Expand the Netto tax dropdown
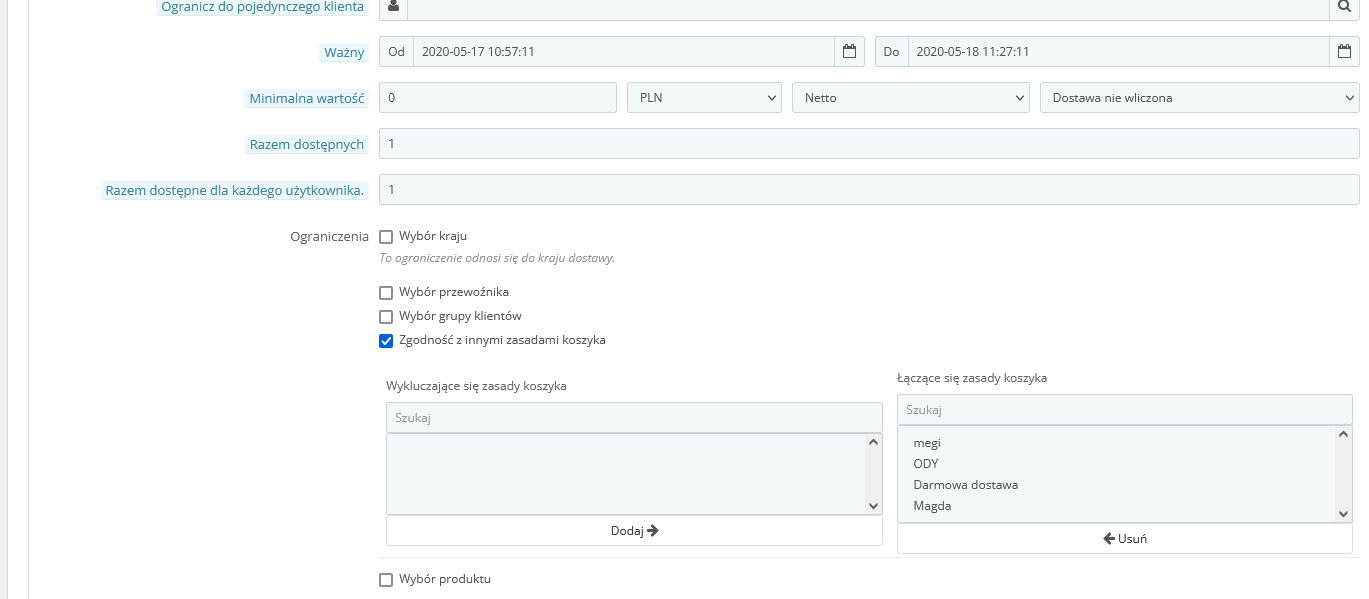The width and height of the screenshot is (1369, 599). (911, 98)
